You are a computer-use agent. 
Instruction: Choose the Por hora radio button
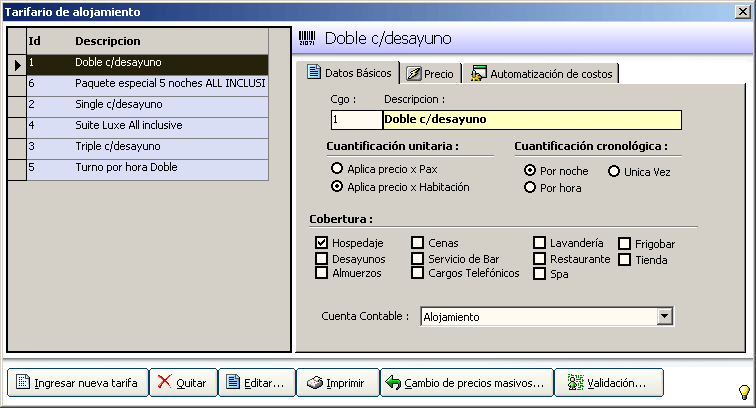(x=530, y=187)
